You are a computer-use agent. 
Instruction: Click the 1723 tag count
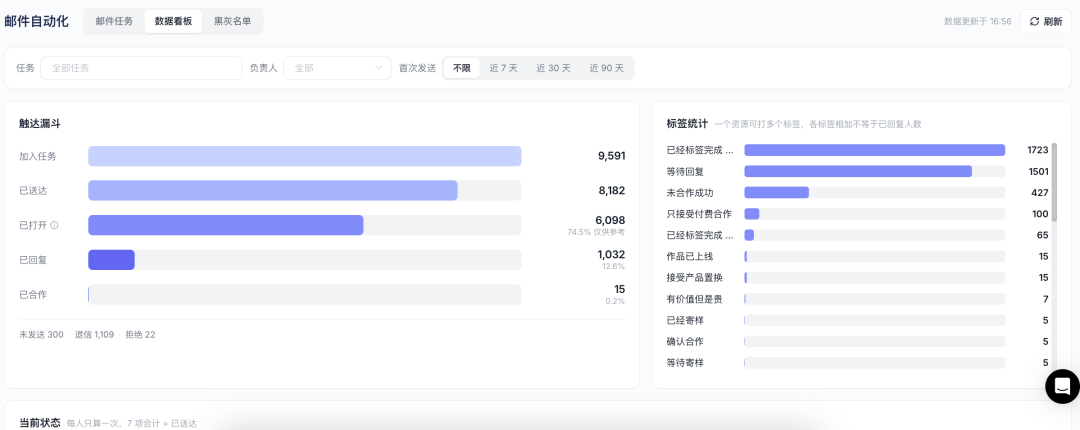click(x=1037, y=150)
